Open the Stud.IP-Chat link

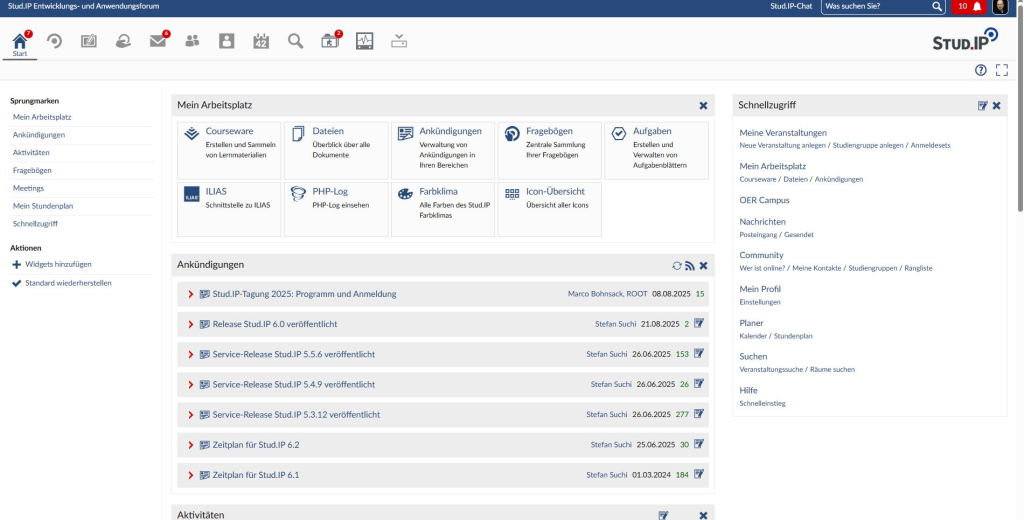[x=791, y=7]
